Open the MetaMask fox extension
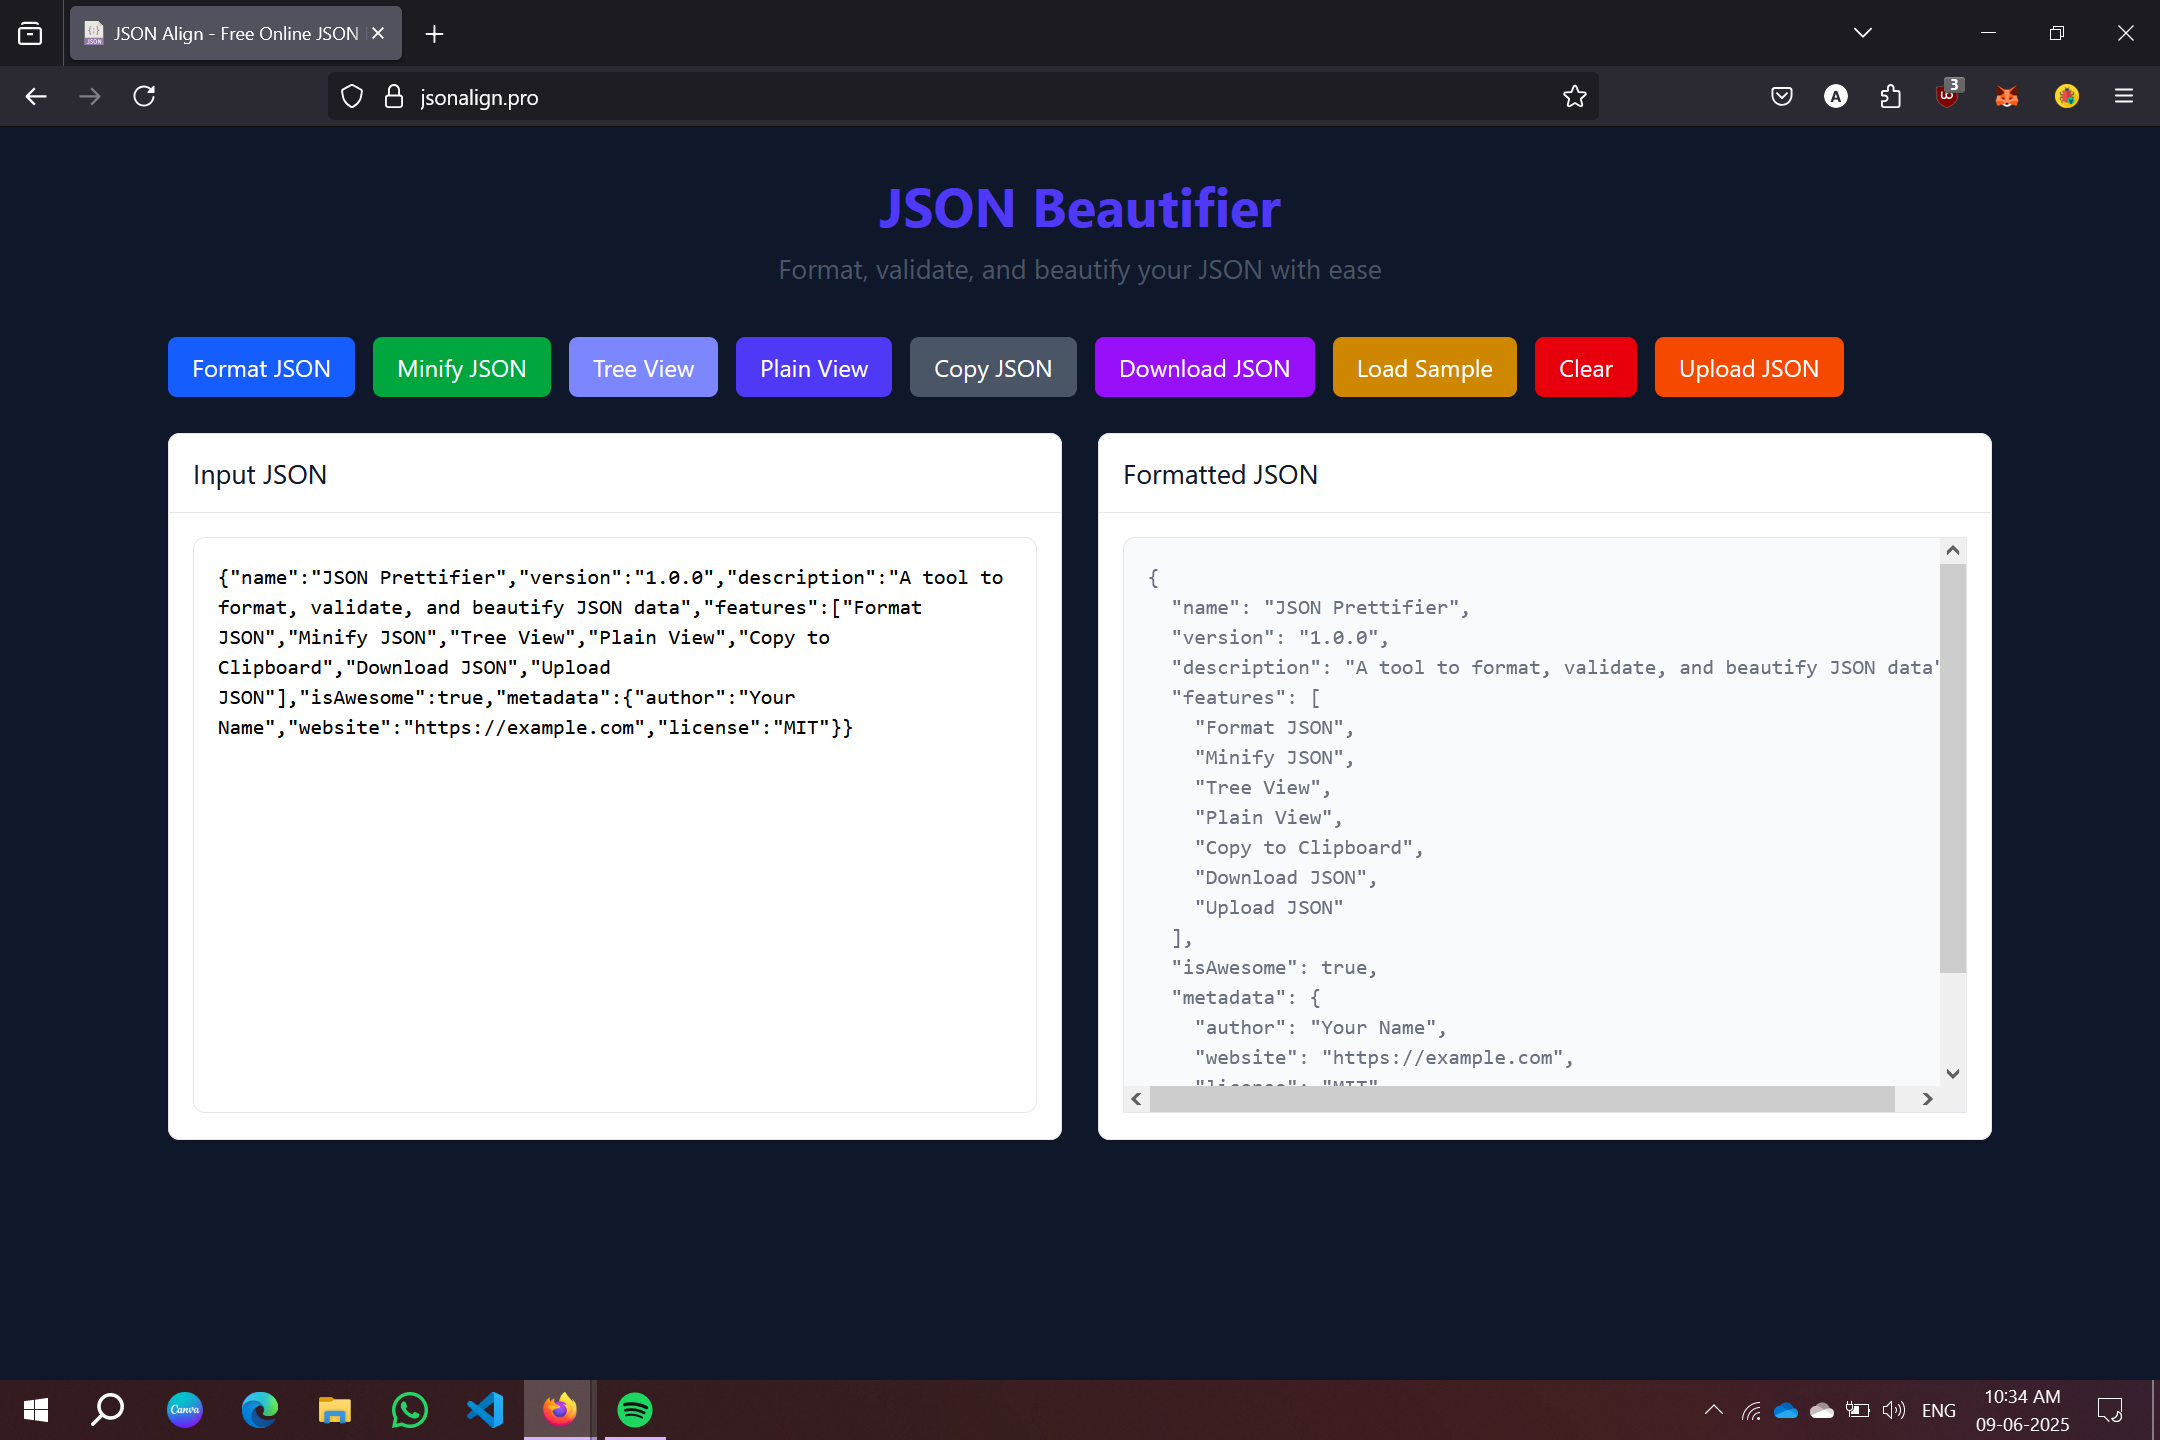The width and height of the screenshot is (2160, 1440). coord(2007,97)
